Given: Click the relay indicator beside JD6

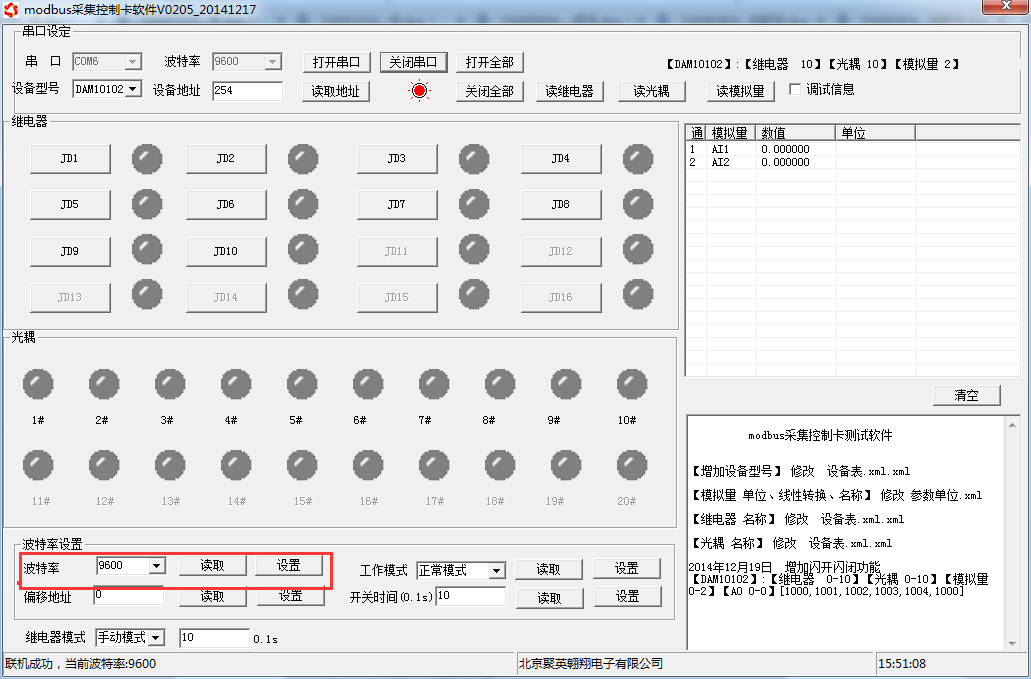Looking at the screenshot, I should (303, 204).
